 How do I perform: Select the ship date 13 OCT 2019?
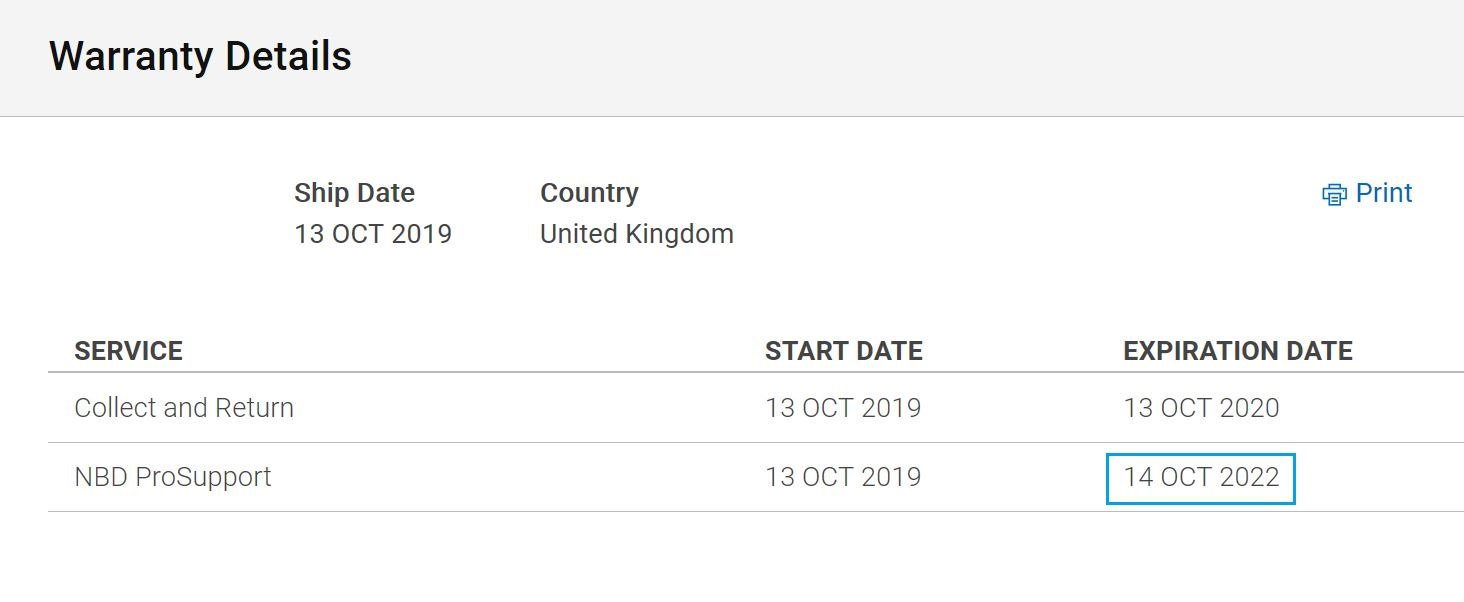(373, 234)
